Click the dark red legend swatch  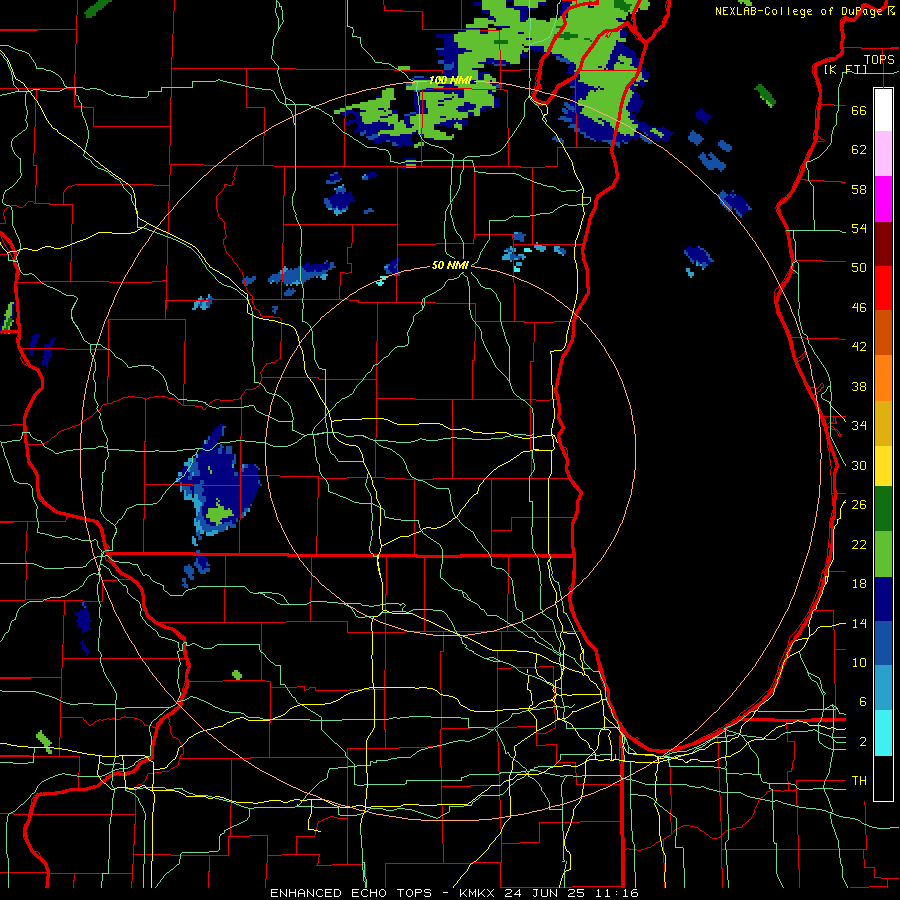(883, 244)
